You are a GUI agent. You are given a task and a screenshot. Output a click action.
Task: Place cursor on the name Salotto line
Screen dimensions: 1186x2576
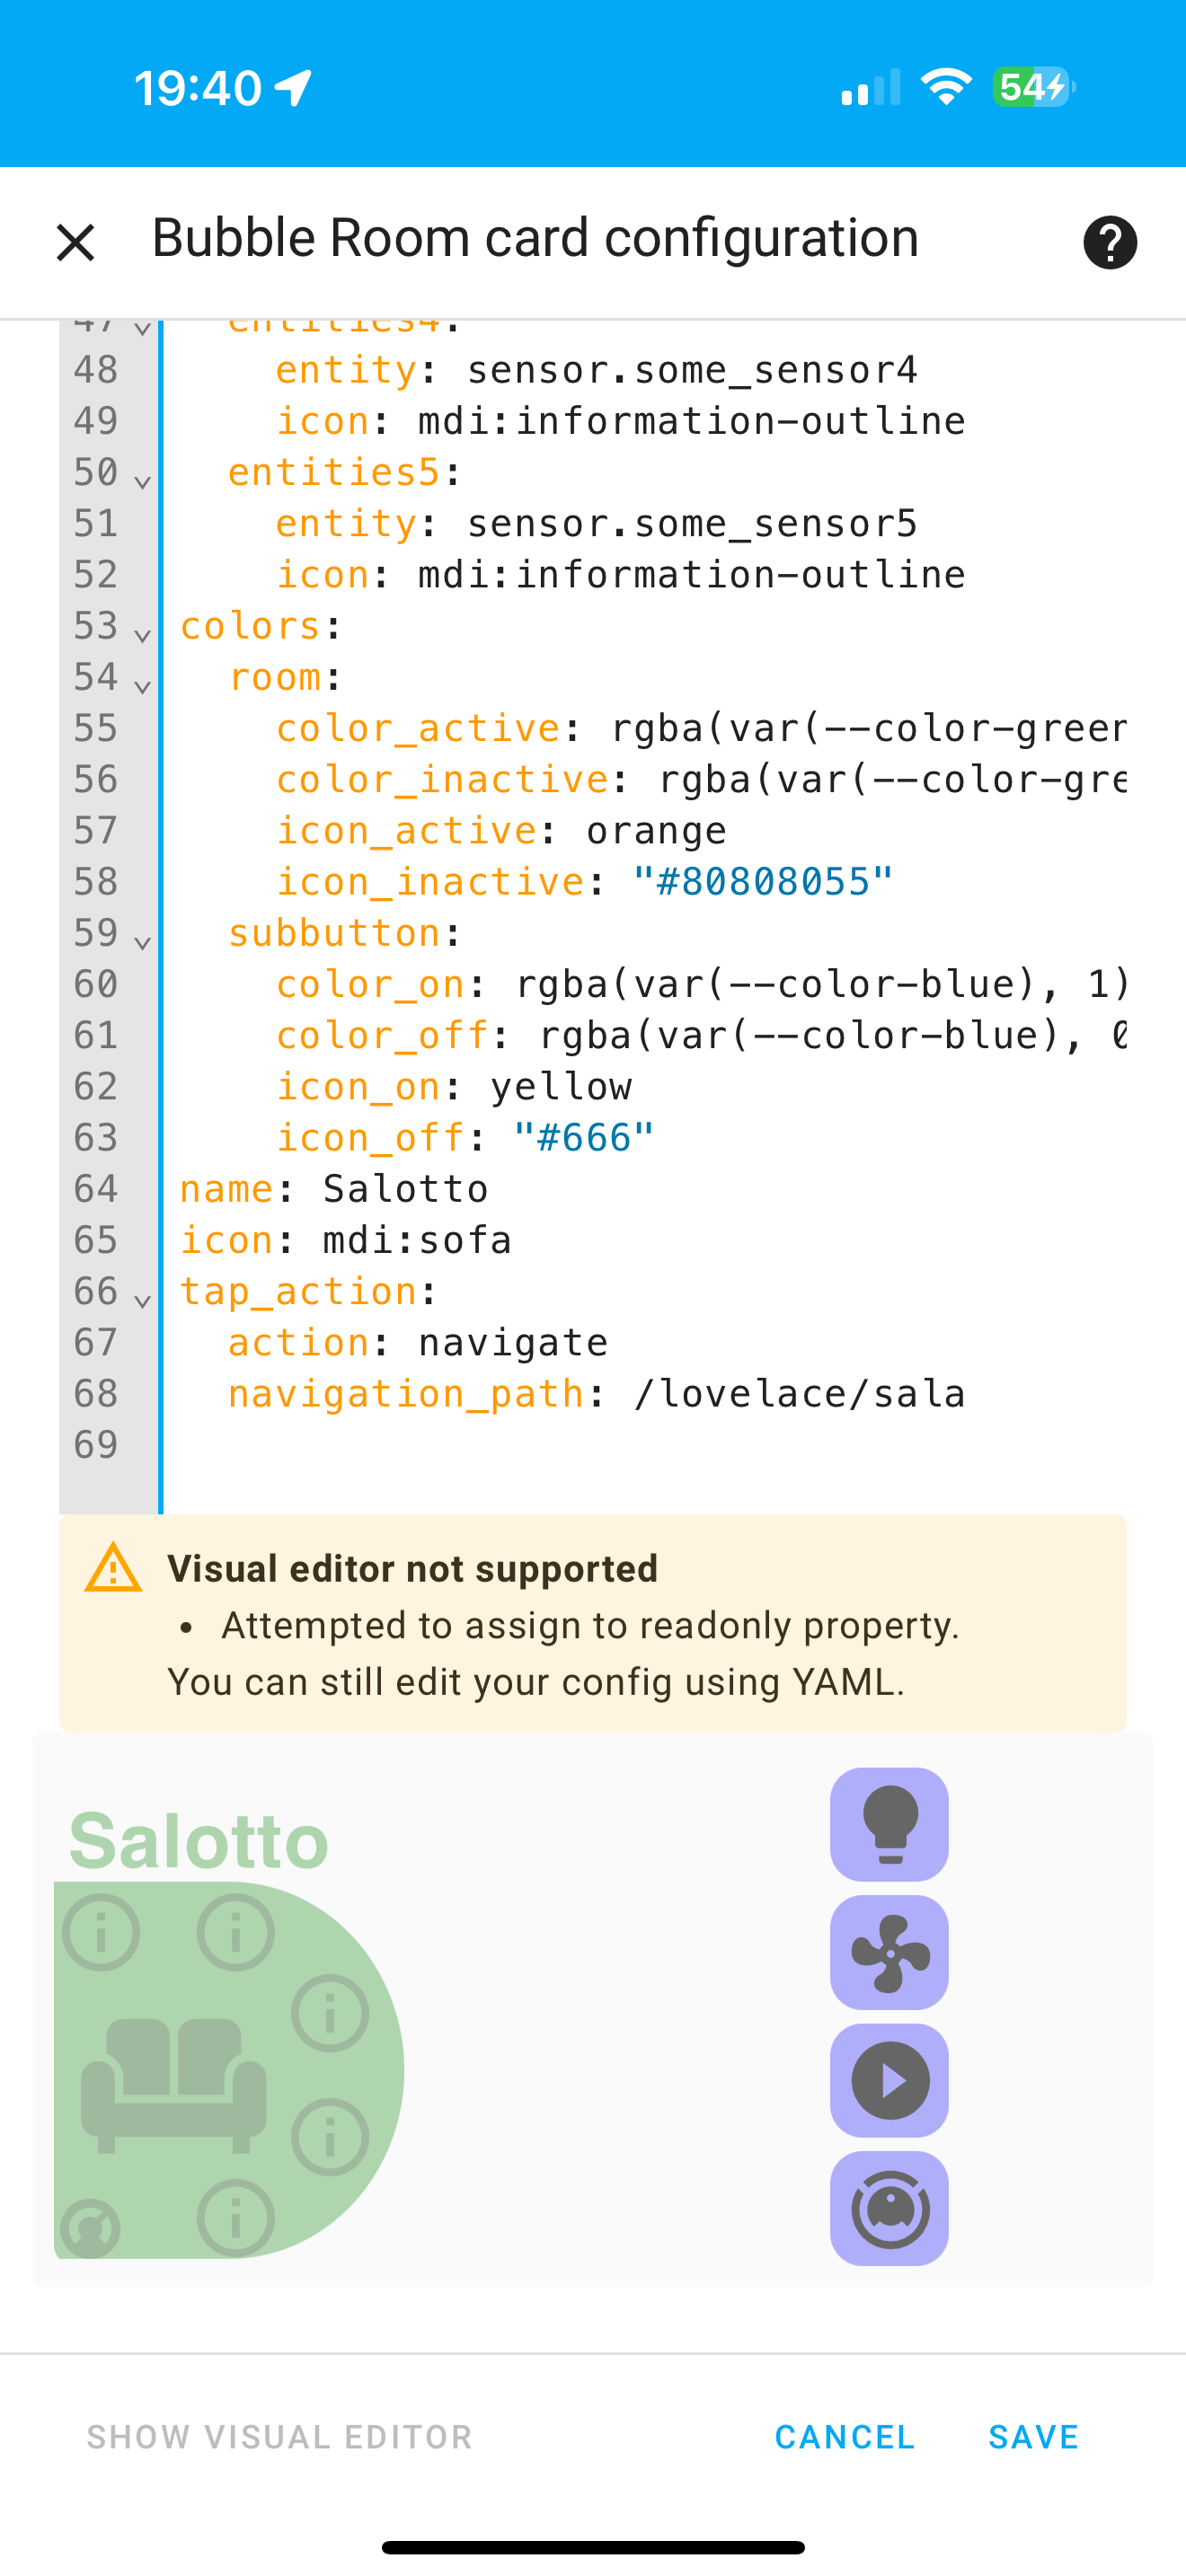[x=405, y=1189]
